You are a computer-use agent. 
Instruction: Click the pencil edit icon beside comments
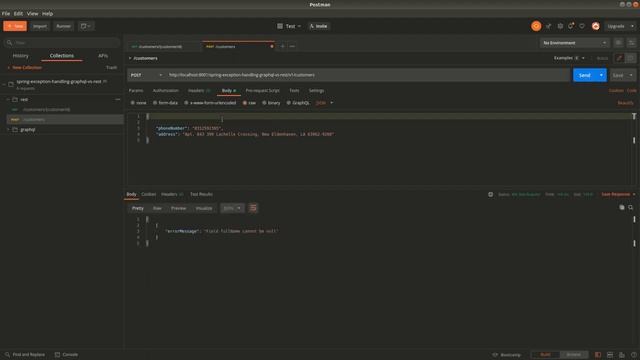(619, 58)
